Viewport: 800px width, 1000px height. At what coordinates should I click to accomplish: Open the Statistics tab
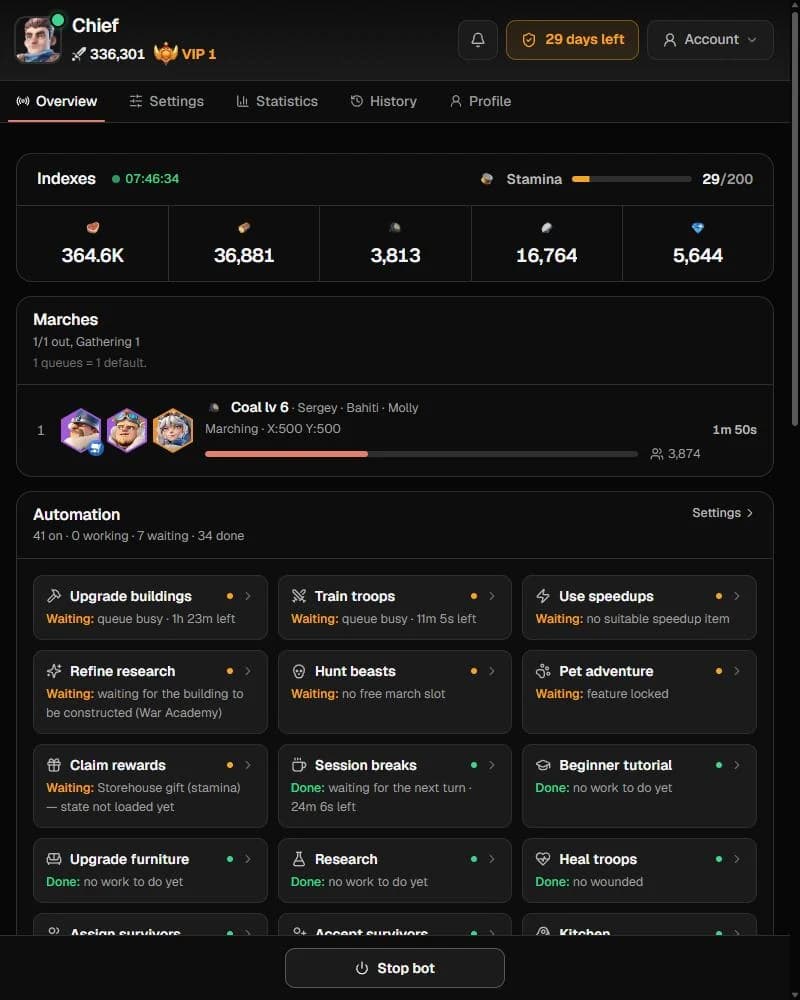(x=277, y=101)
